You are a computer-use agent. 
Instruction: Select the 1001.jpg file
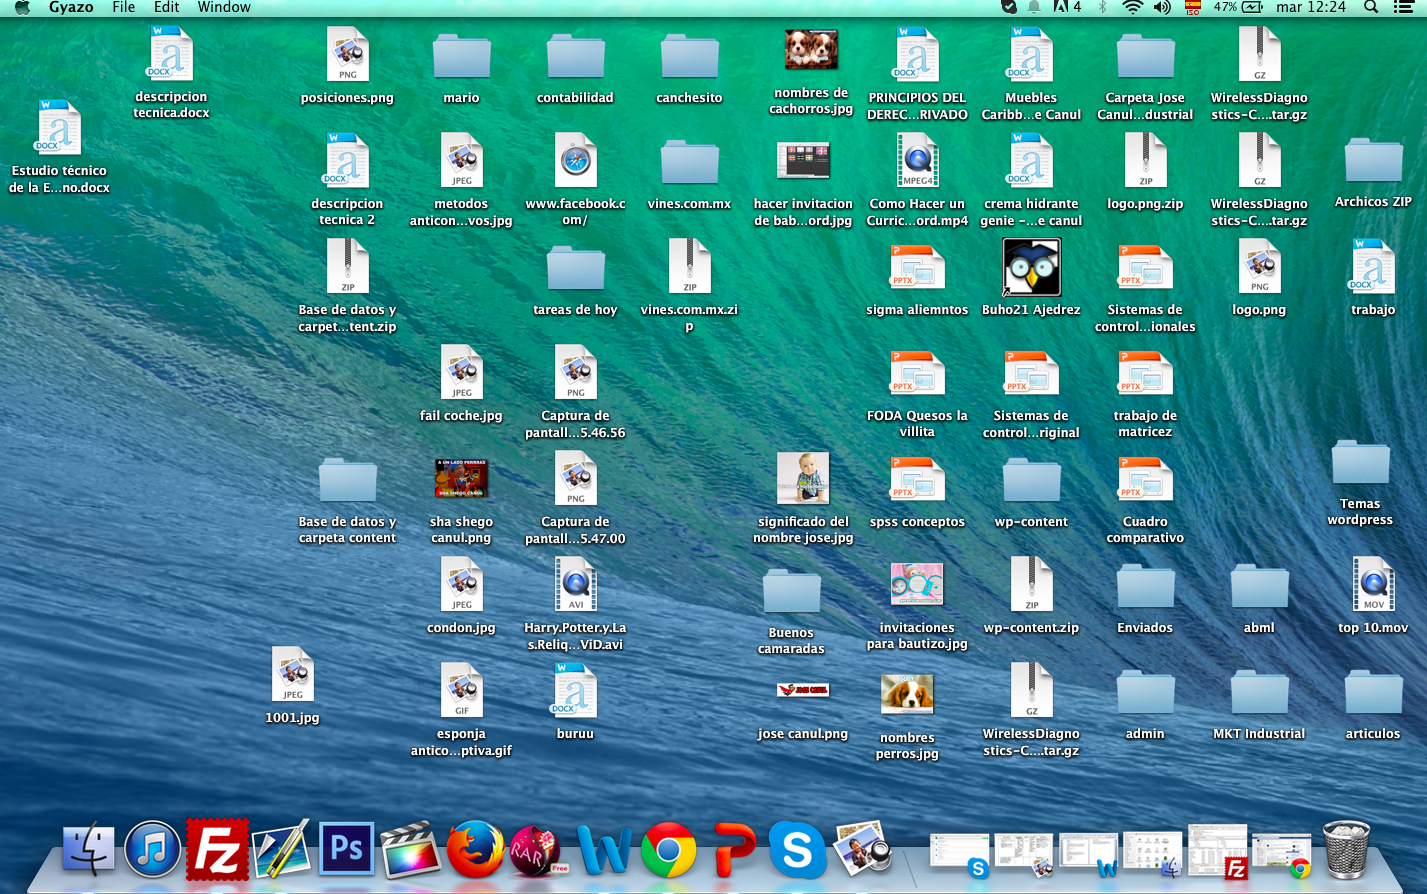[292, 686]
